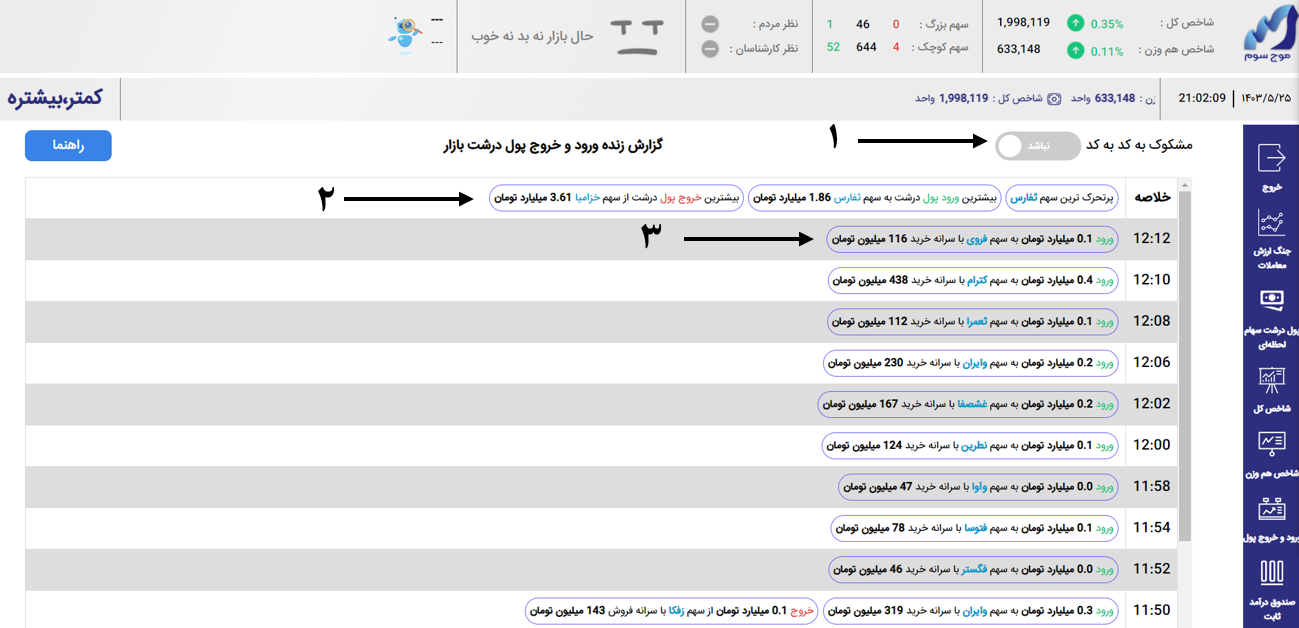Click the کمتر،بیشتره title text
This screenshot has width=1299, height=628.
[x=56, y=98]
